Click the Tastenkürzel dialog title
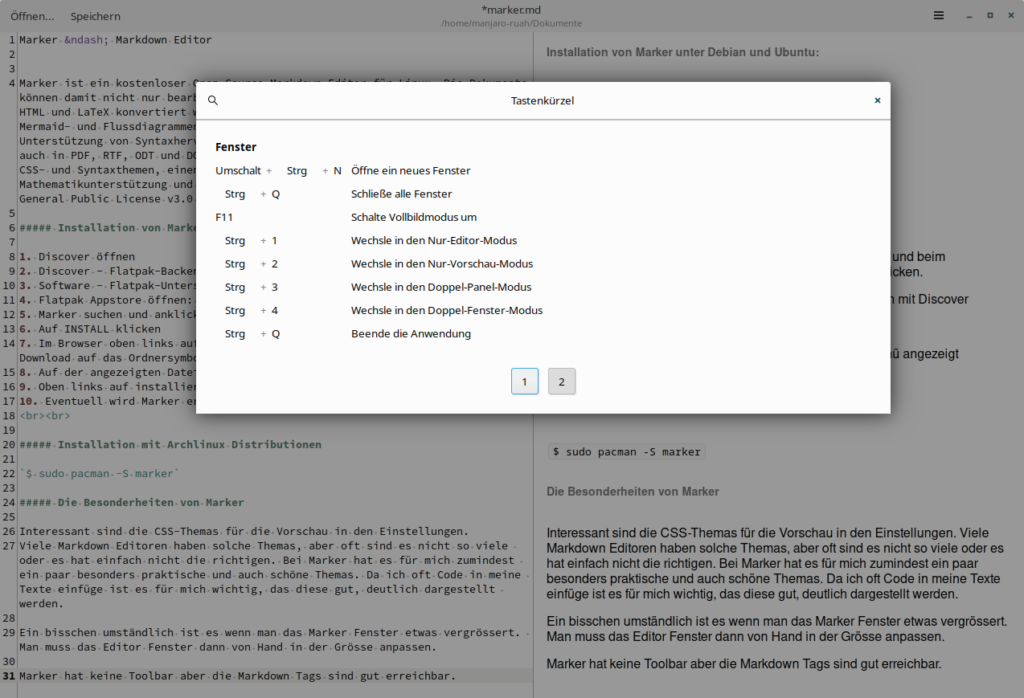This screenshot has width=1024, height=698. [543, 101]
